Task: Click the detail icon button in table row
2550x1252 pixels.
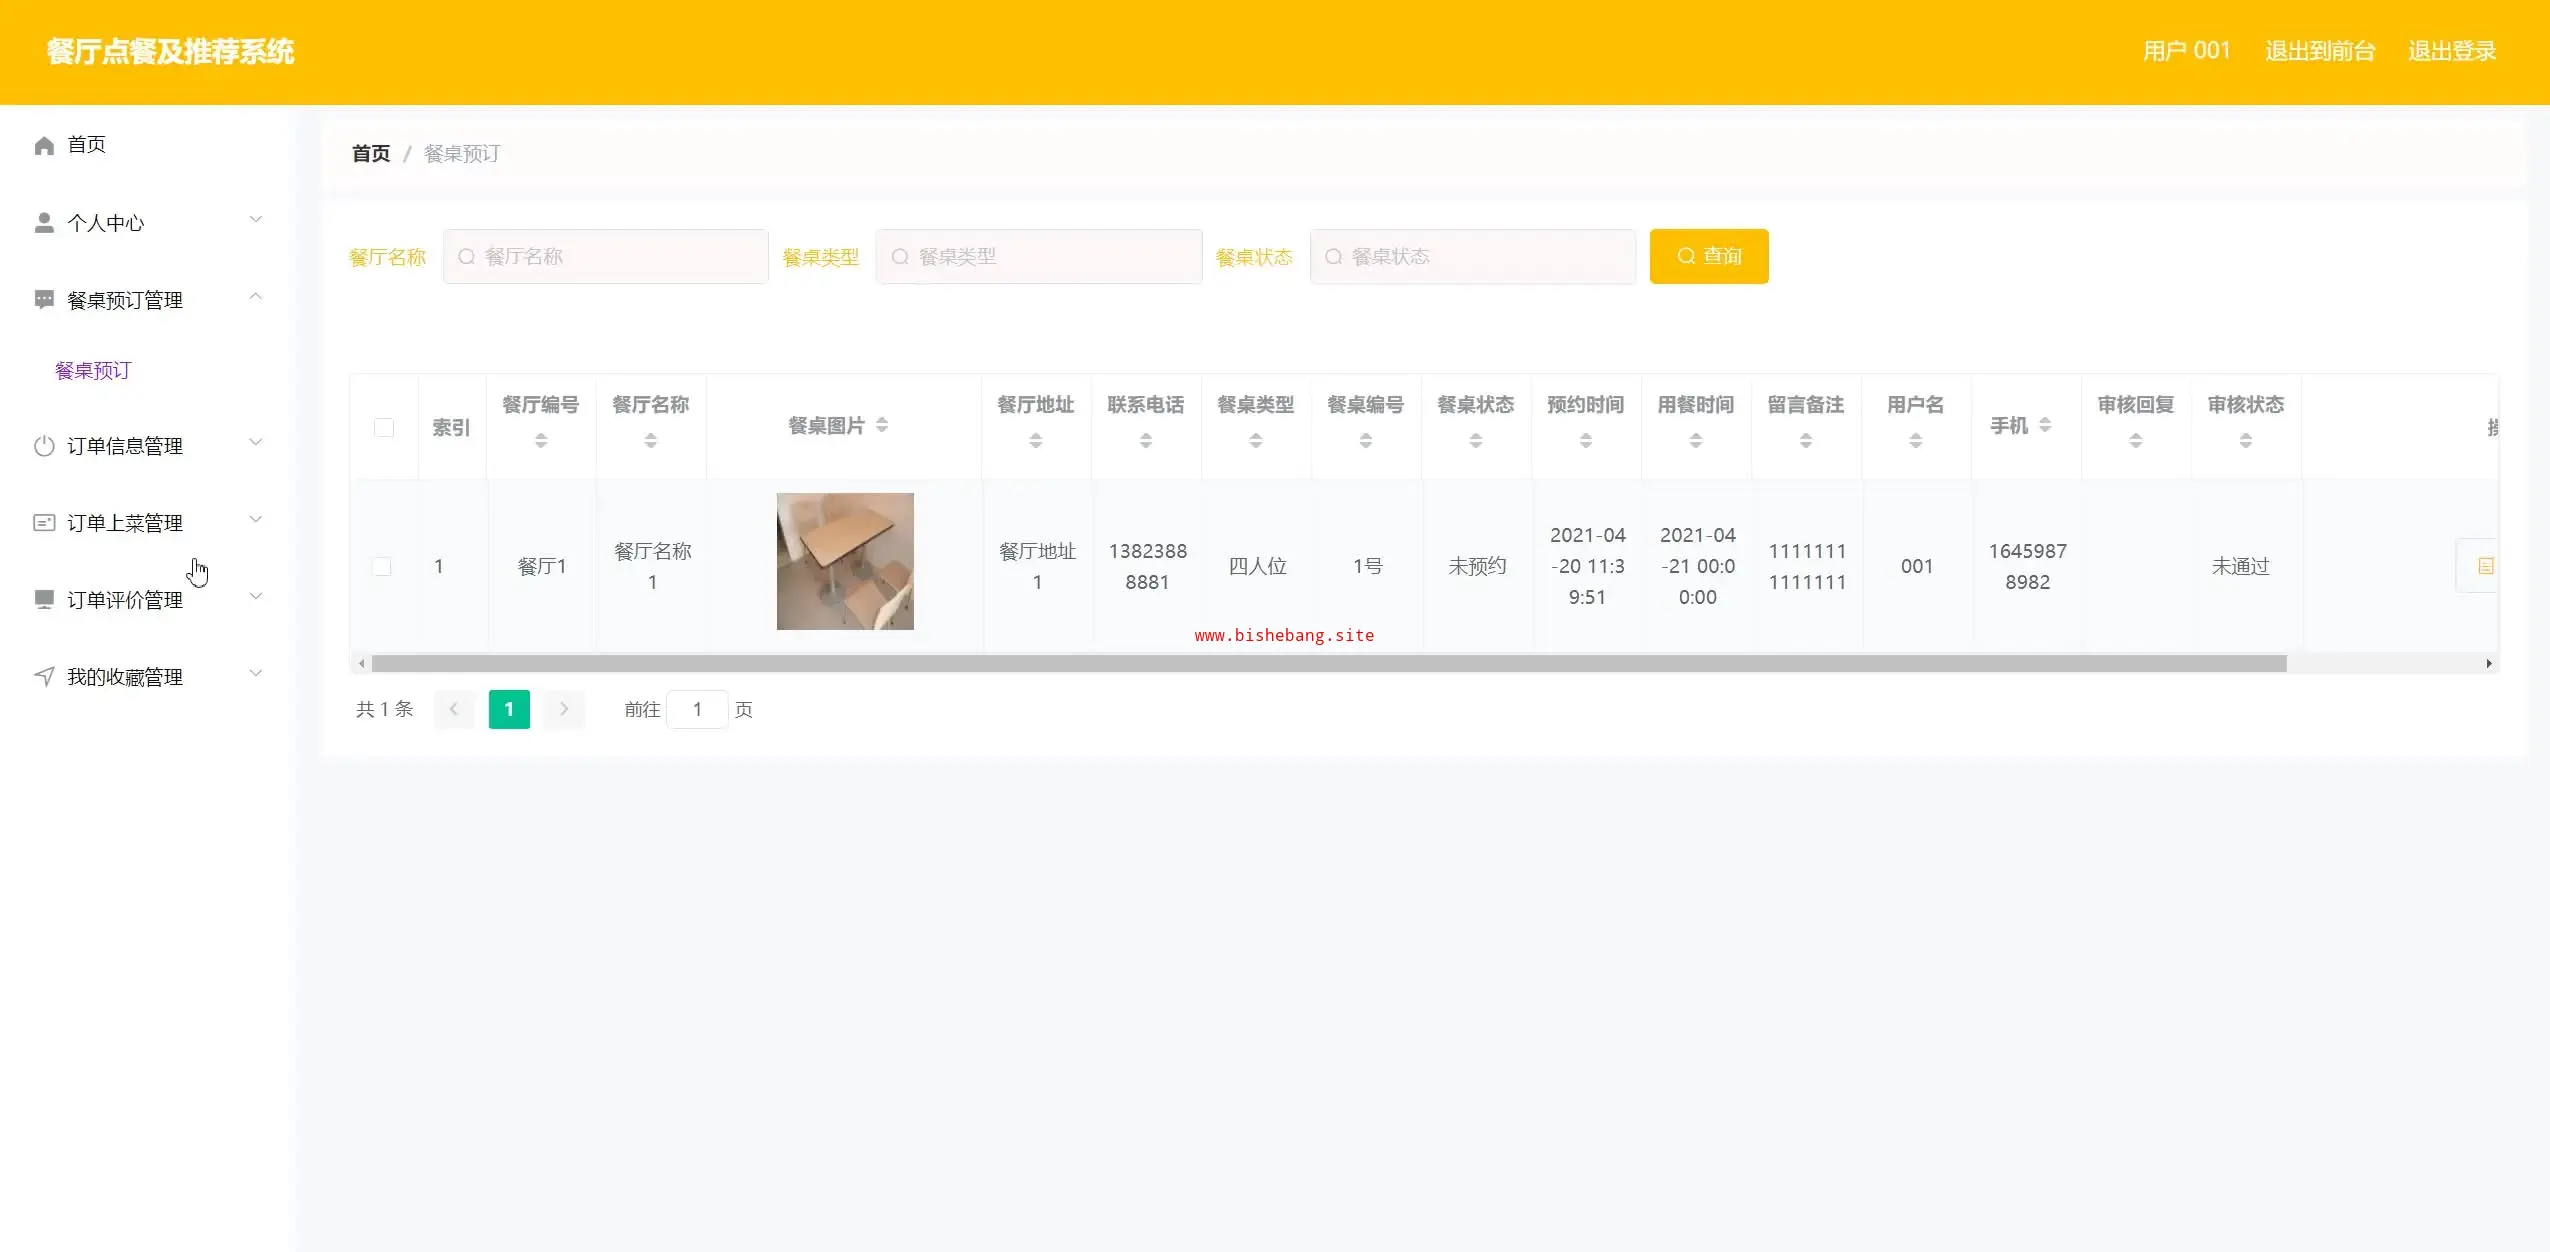Action: click(x=2484, y=566)
